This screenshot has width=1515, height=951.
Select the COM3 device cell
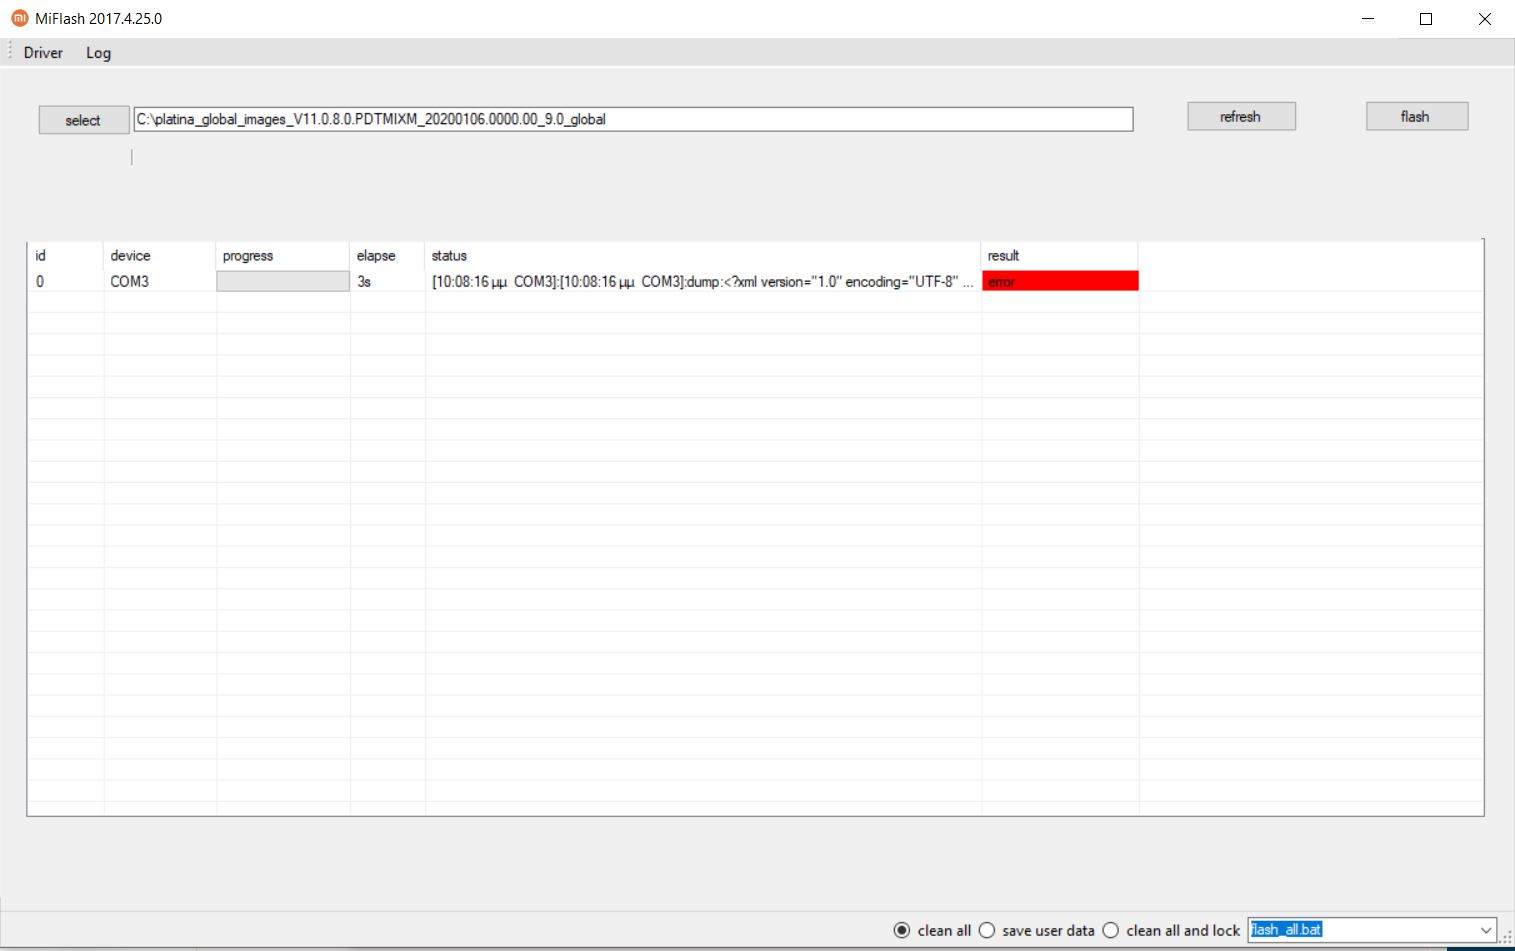click(160, 282)
